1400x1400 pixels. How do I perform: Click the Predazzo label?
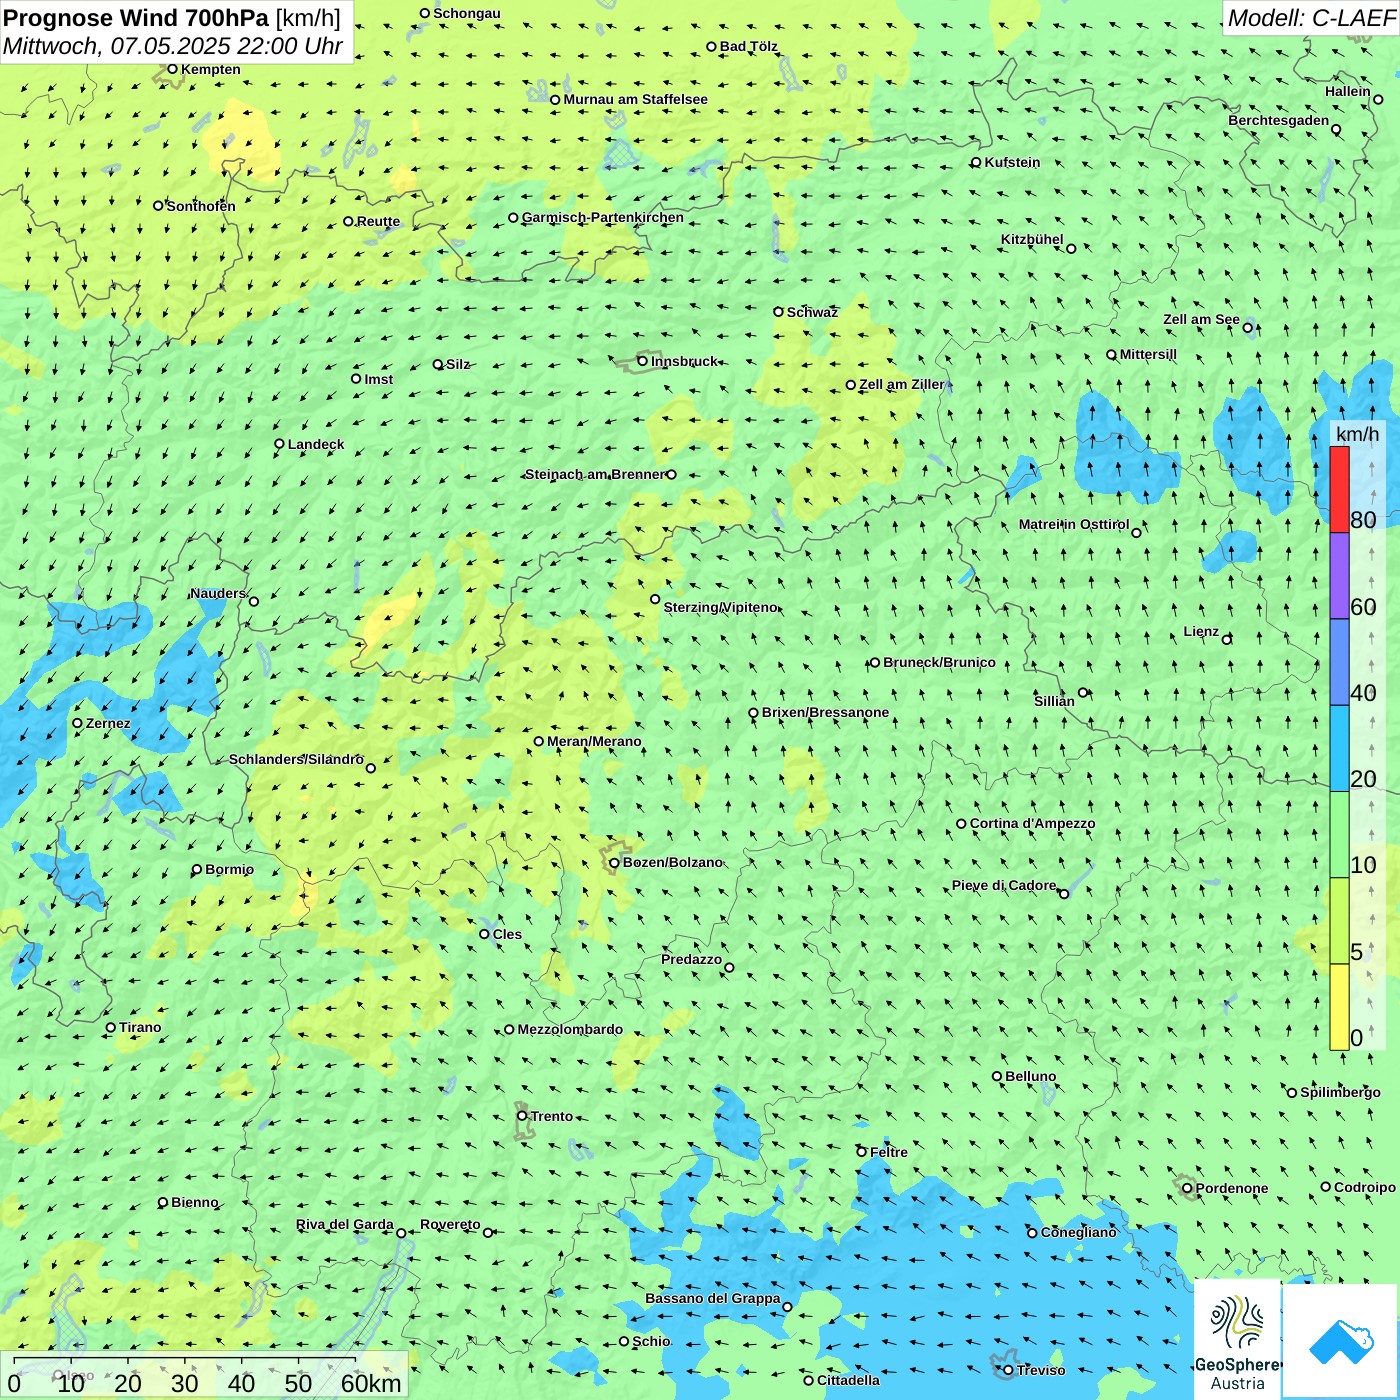click(691, 959)
